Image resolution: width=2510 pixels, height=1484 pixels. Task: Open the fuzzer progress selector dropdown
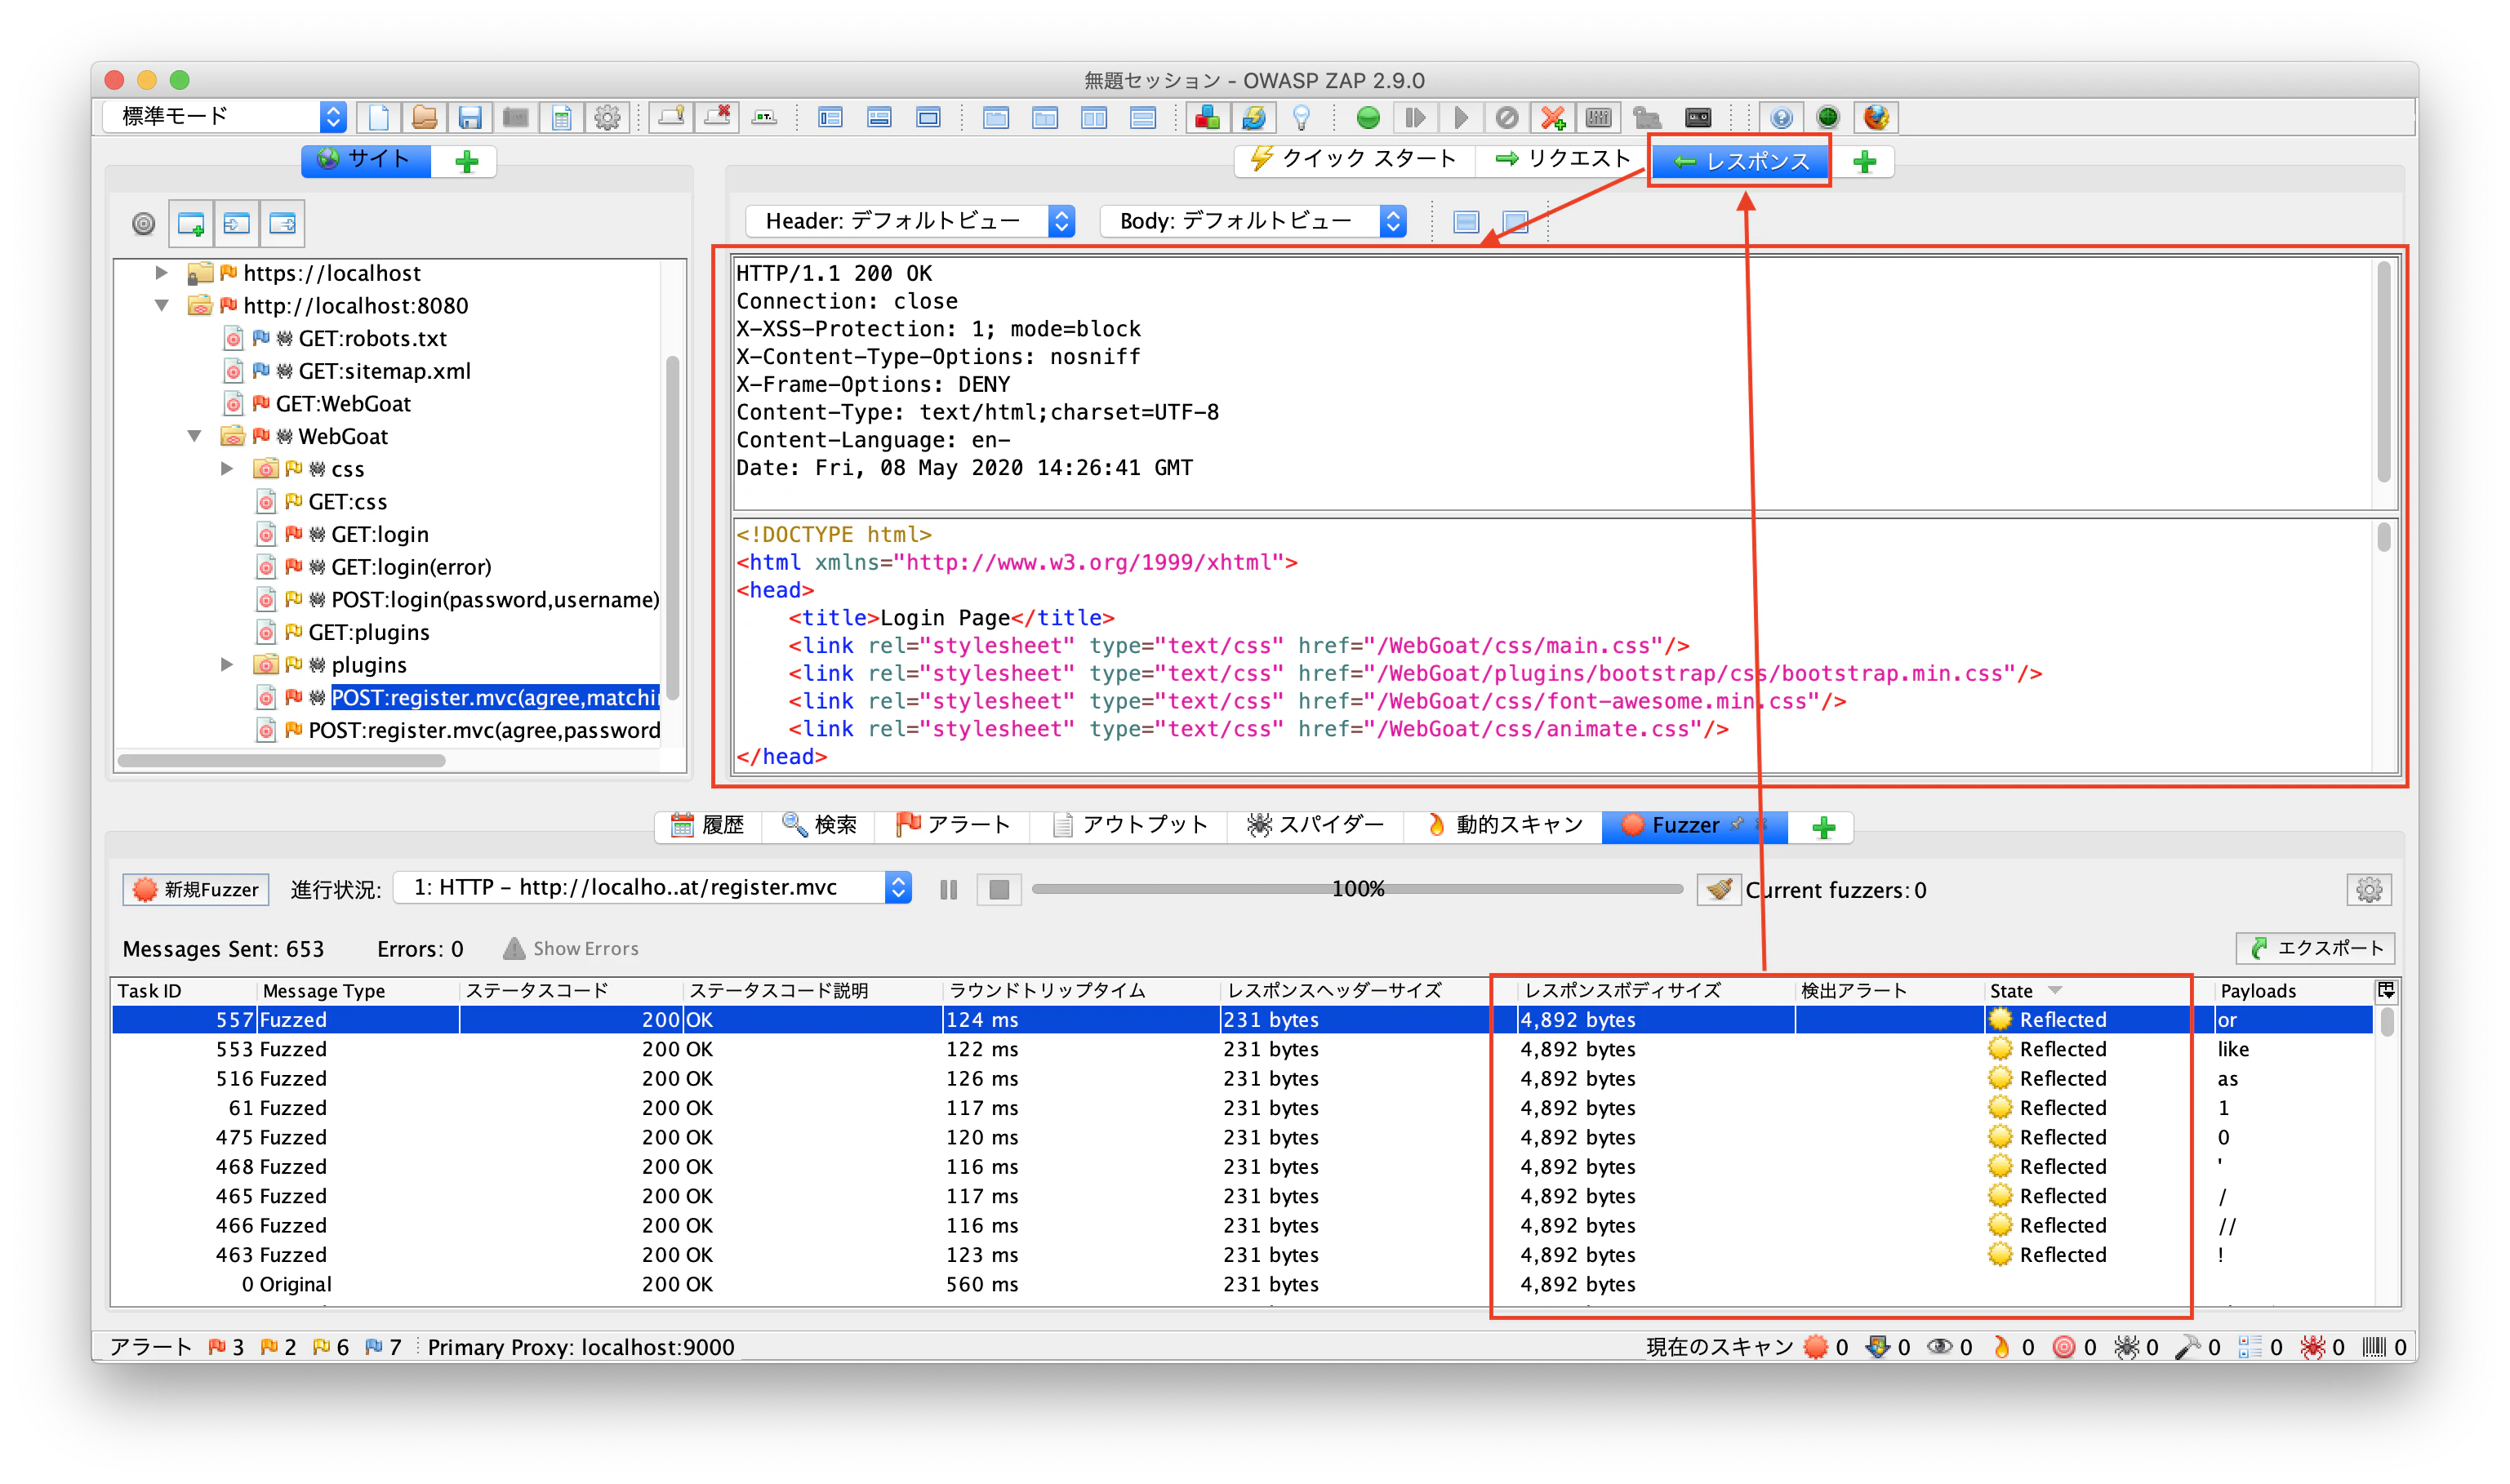[x=652, y=888]
